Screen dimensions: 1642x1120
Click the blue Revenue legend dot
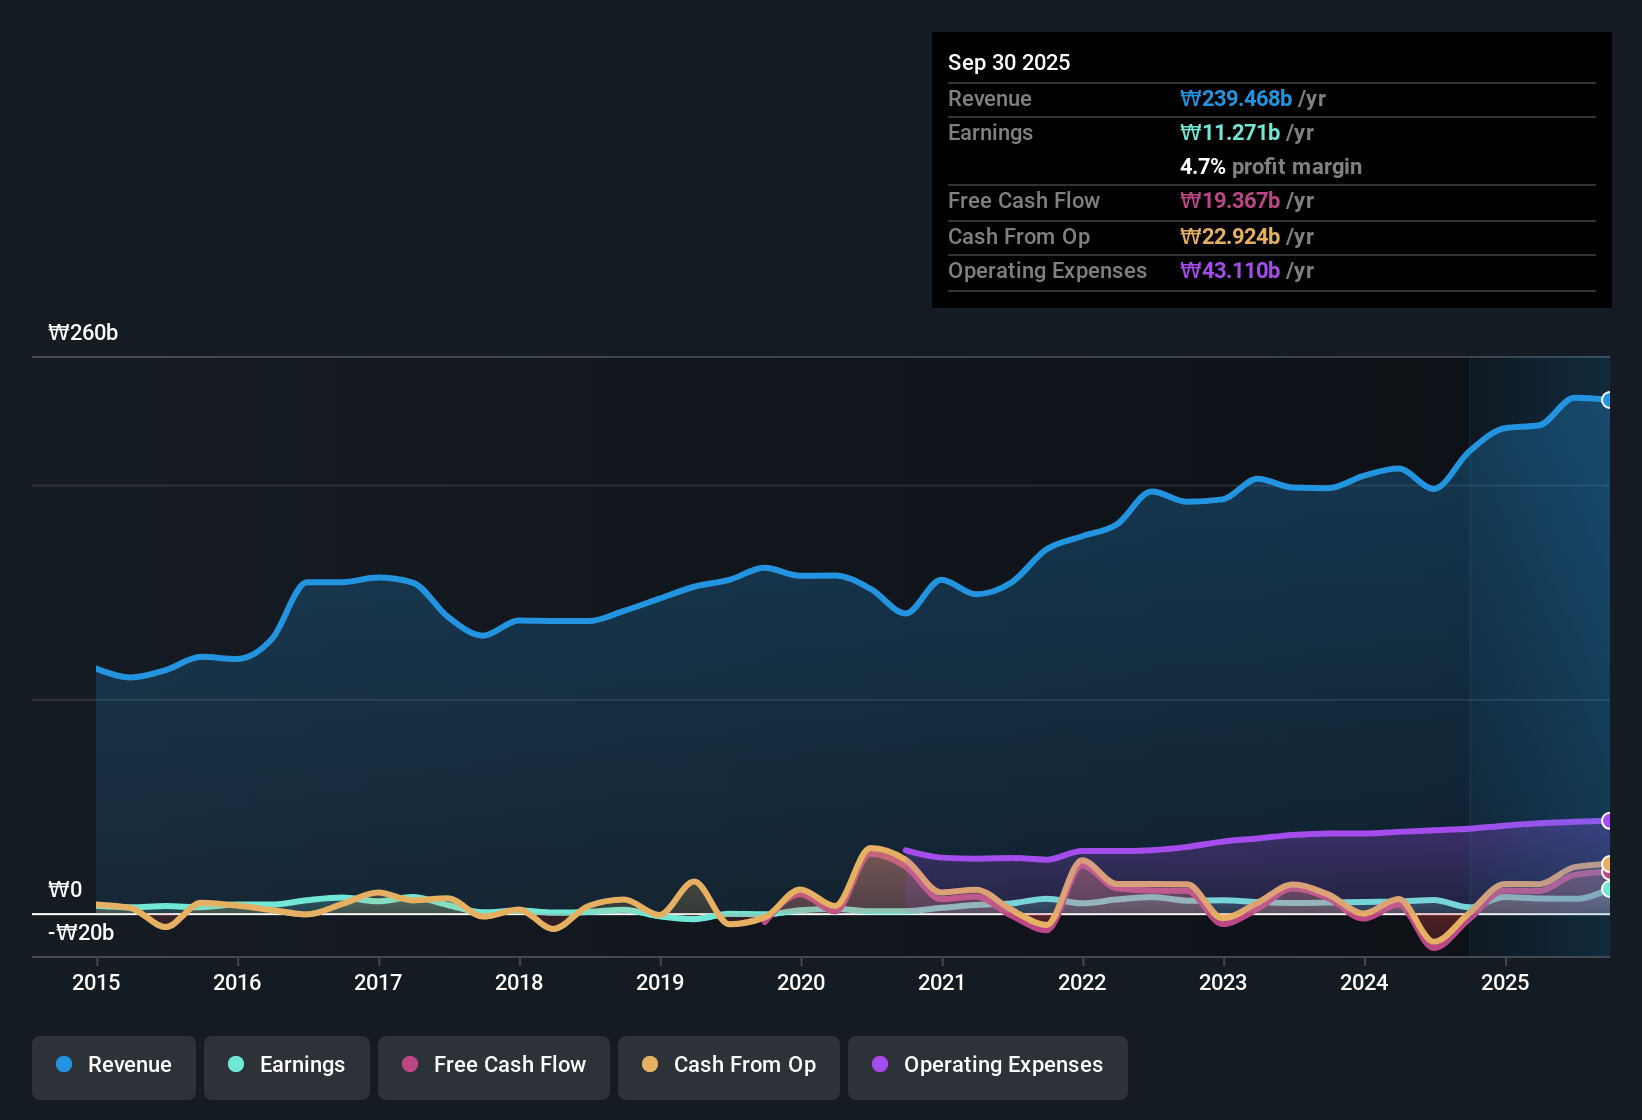click(x=63, y=1065)
